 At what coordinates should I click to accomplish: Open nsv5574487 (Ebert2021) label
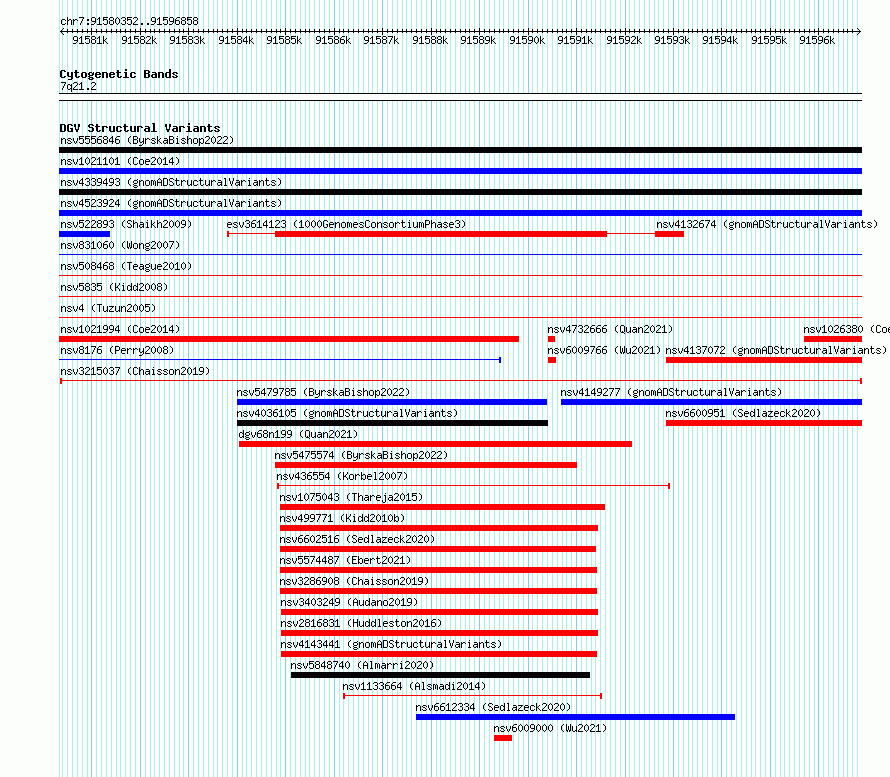click(x=345, y=560)
